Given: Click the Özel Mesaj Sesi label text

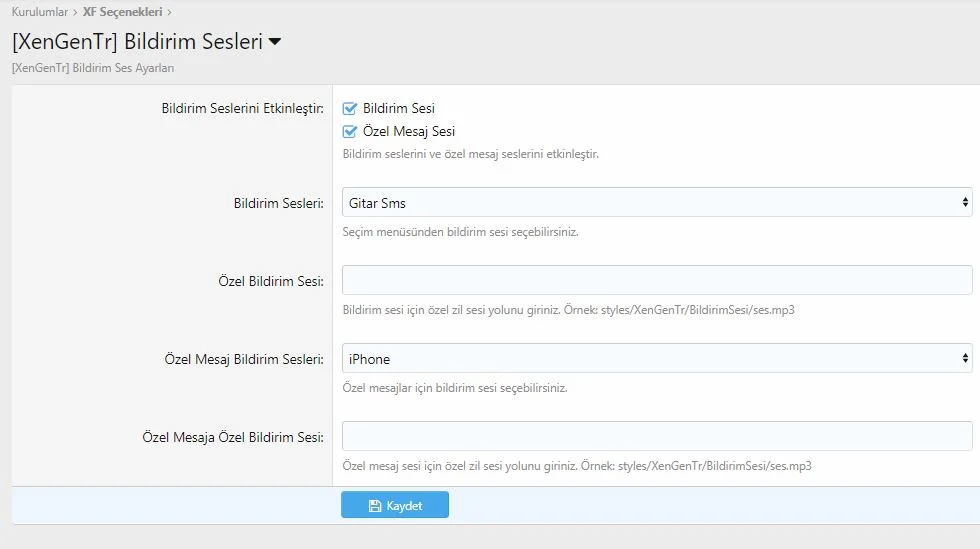Looking at the screenshot, I should [409, 131].
